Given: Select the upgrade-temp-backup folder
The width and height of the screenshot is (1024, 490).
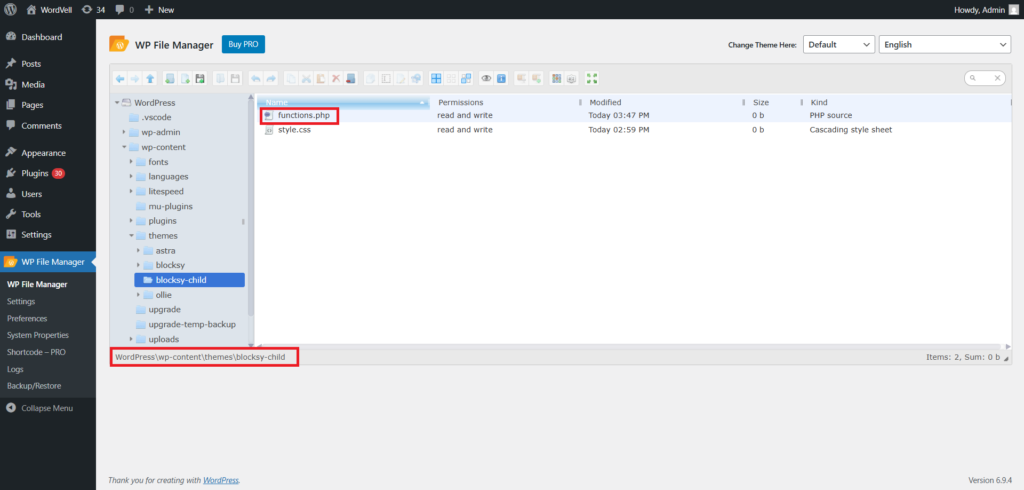Looking at the screenshot, I should pyautogui.click(x=192, y=325).
